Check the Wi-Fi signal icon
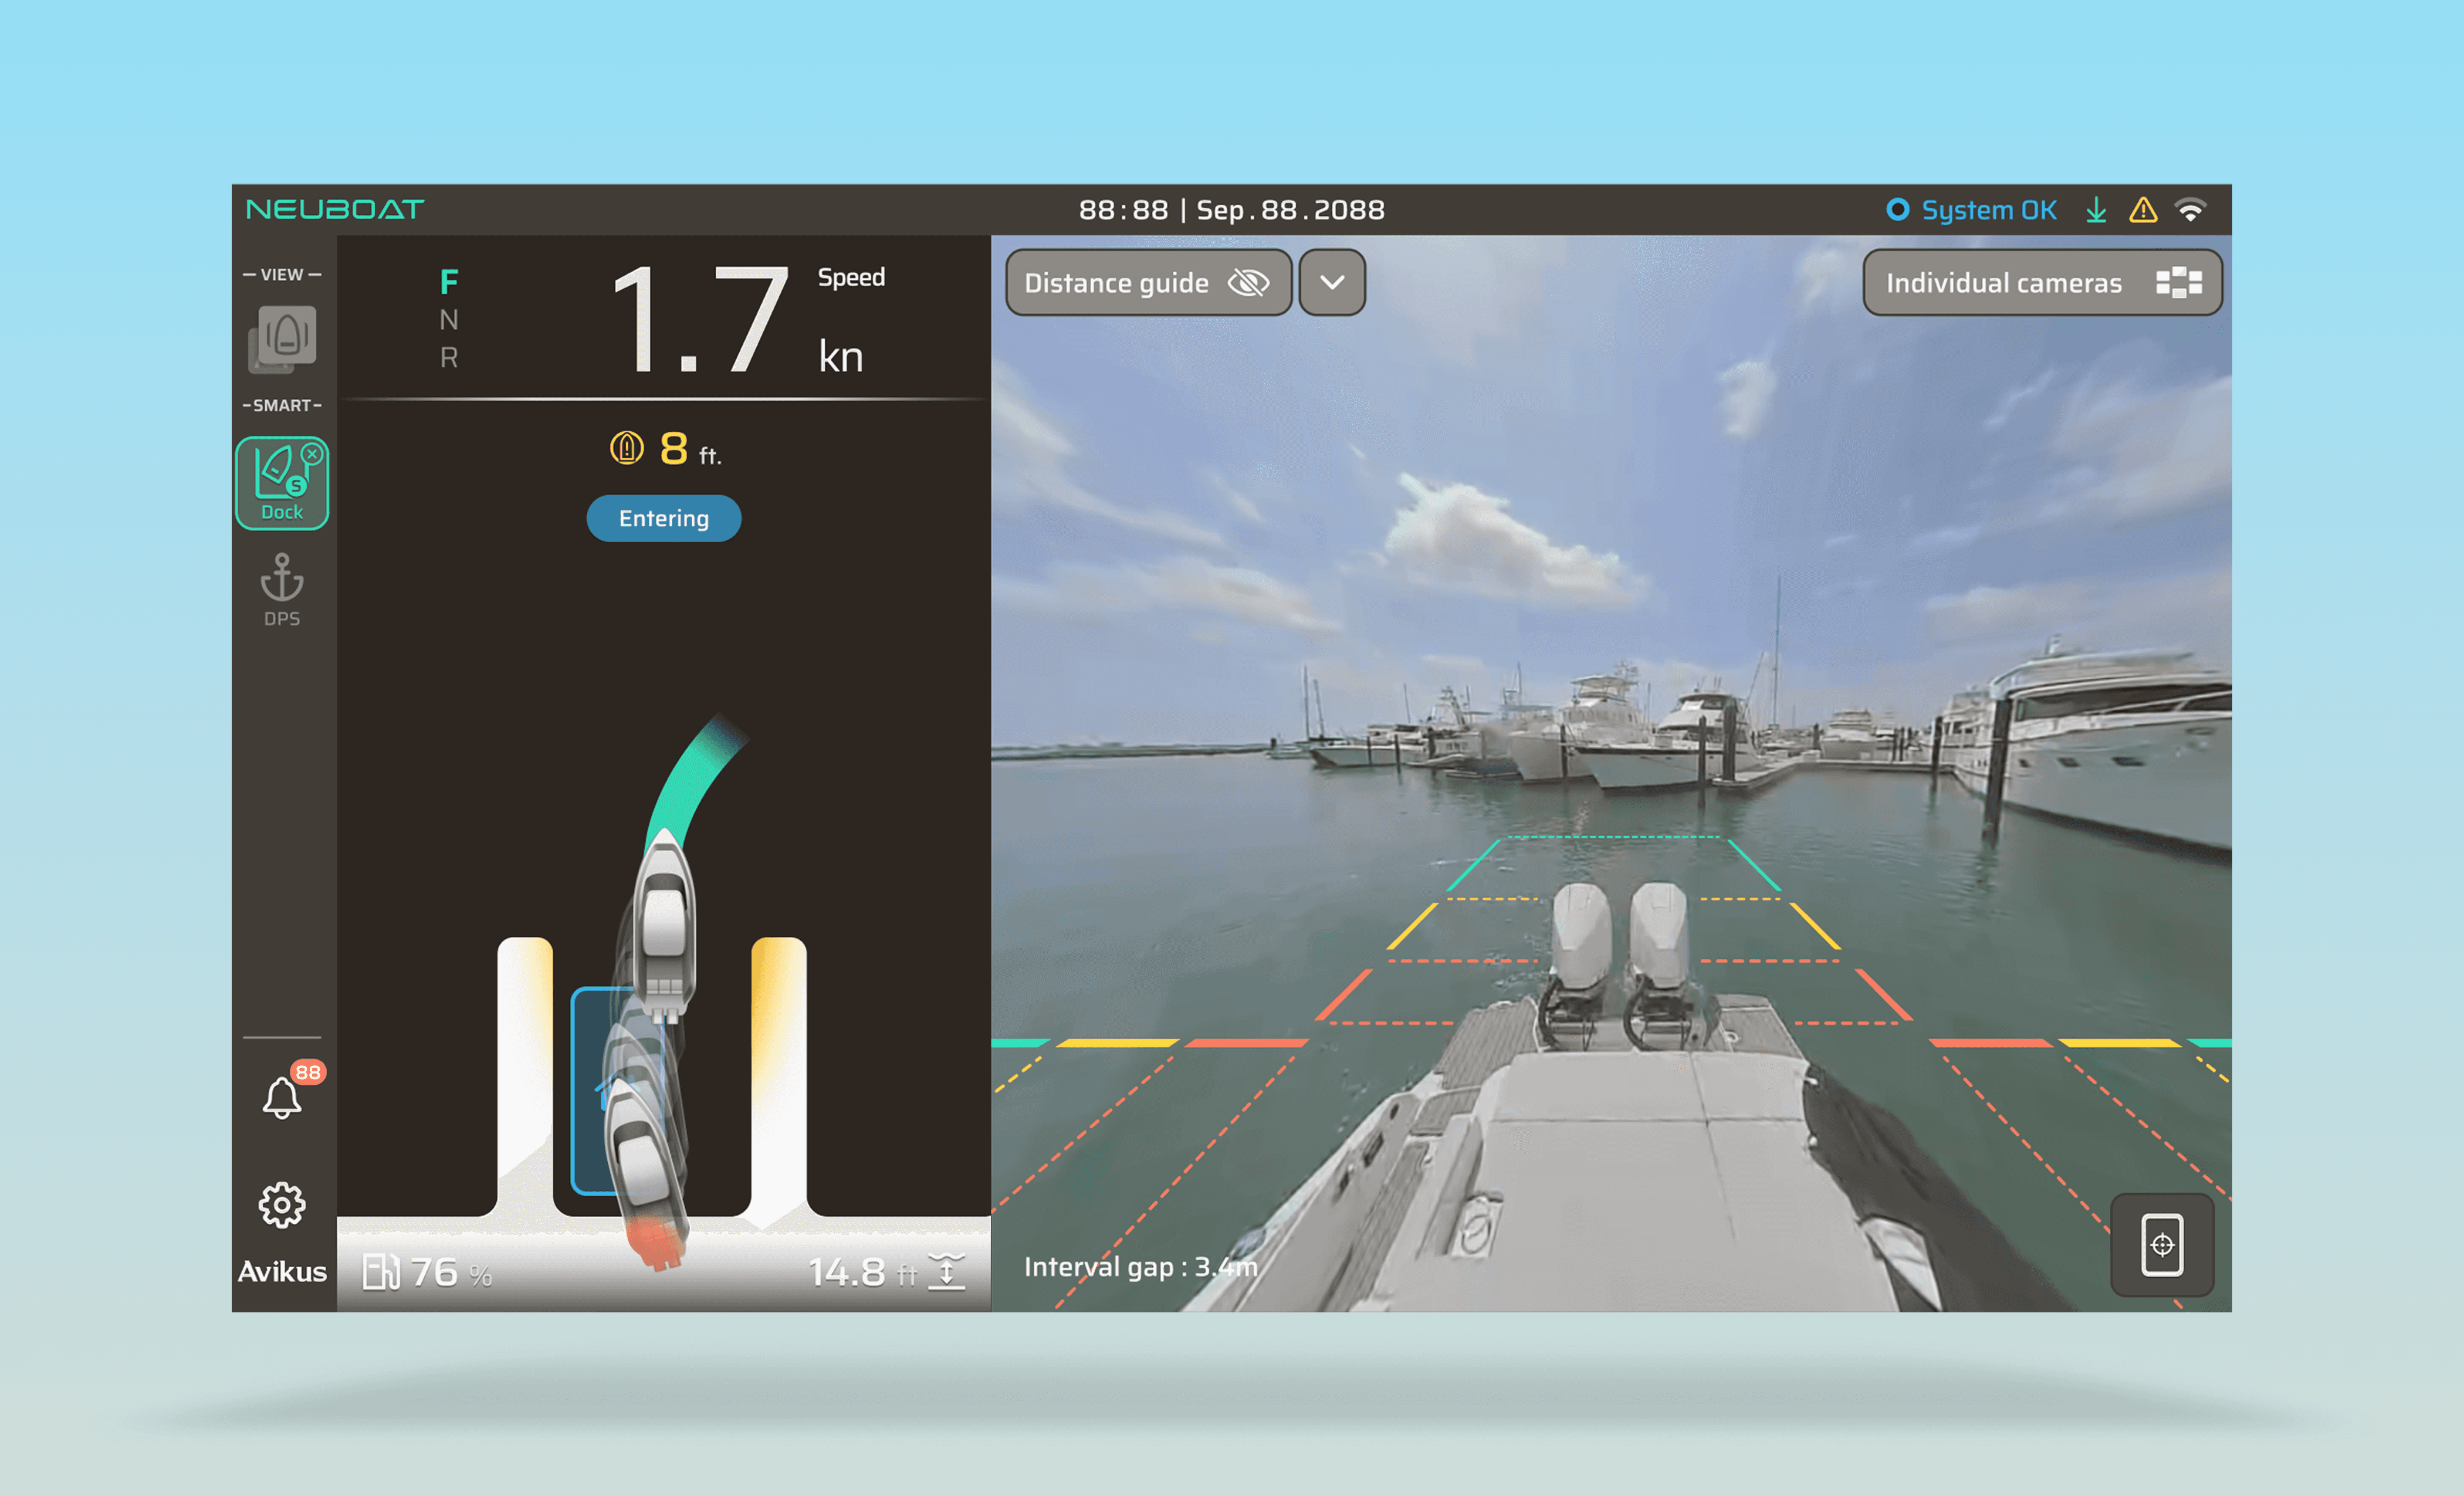Viewport: 2464px width, 1496px height. [x=2190, y=210]
